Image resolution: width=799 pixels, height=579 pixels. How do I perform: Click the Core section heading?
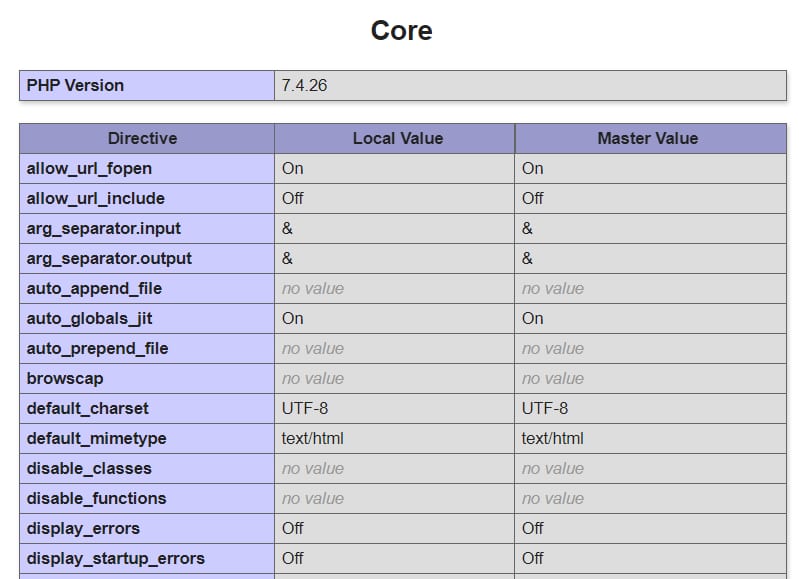tap(401, 30)
